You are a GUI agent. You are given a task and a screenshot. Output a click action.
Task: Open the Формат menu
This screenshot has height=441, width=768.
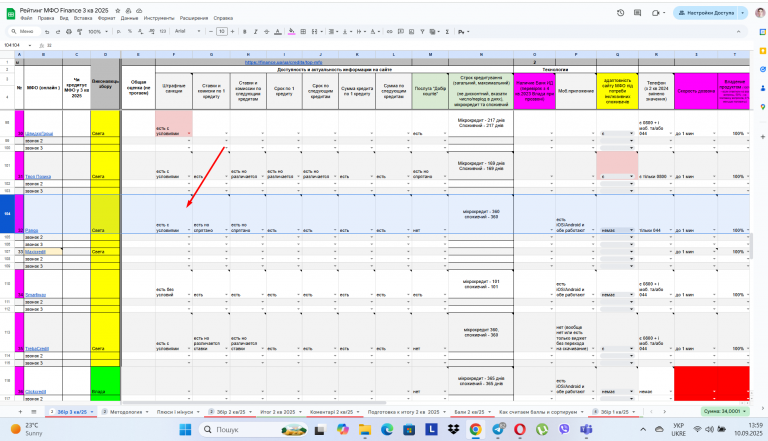(x=106, y=18)
